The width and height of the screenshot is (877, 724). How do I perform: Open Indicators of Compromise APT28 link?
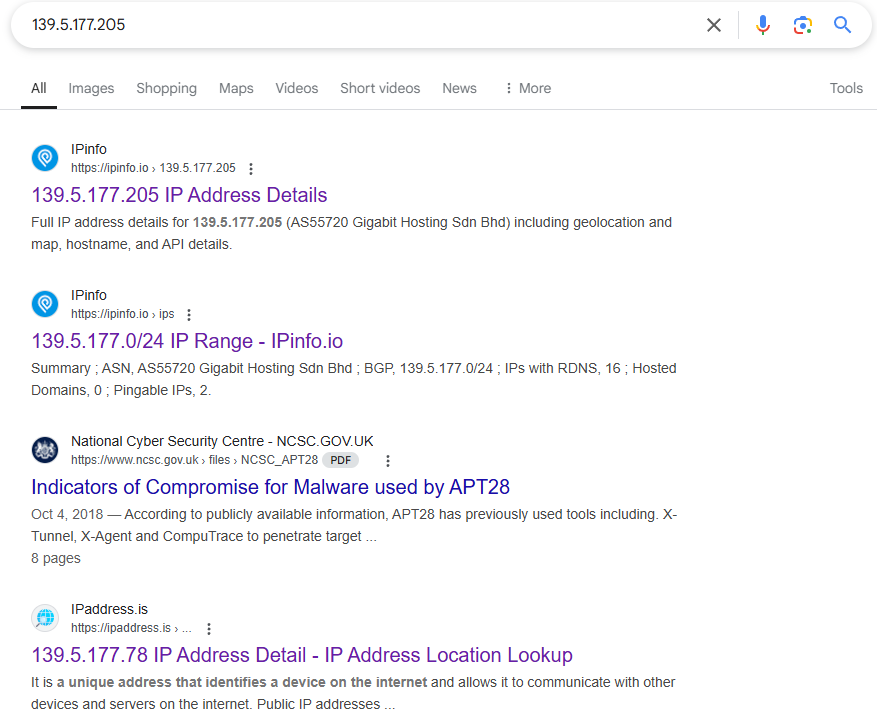click(x=270, y=487)
